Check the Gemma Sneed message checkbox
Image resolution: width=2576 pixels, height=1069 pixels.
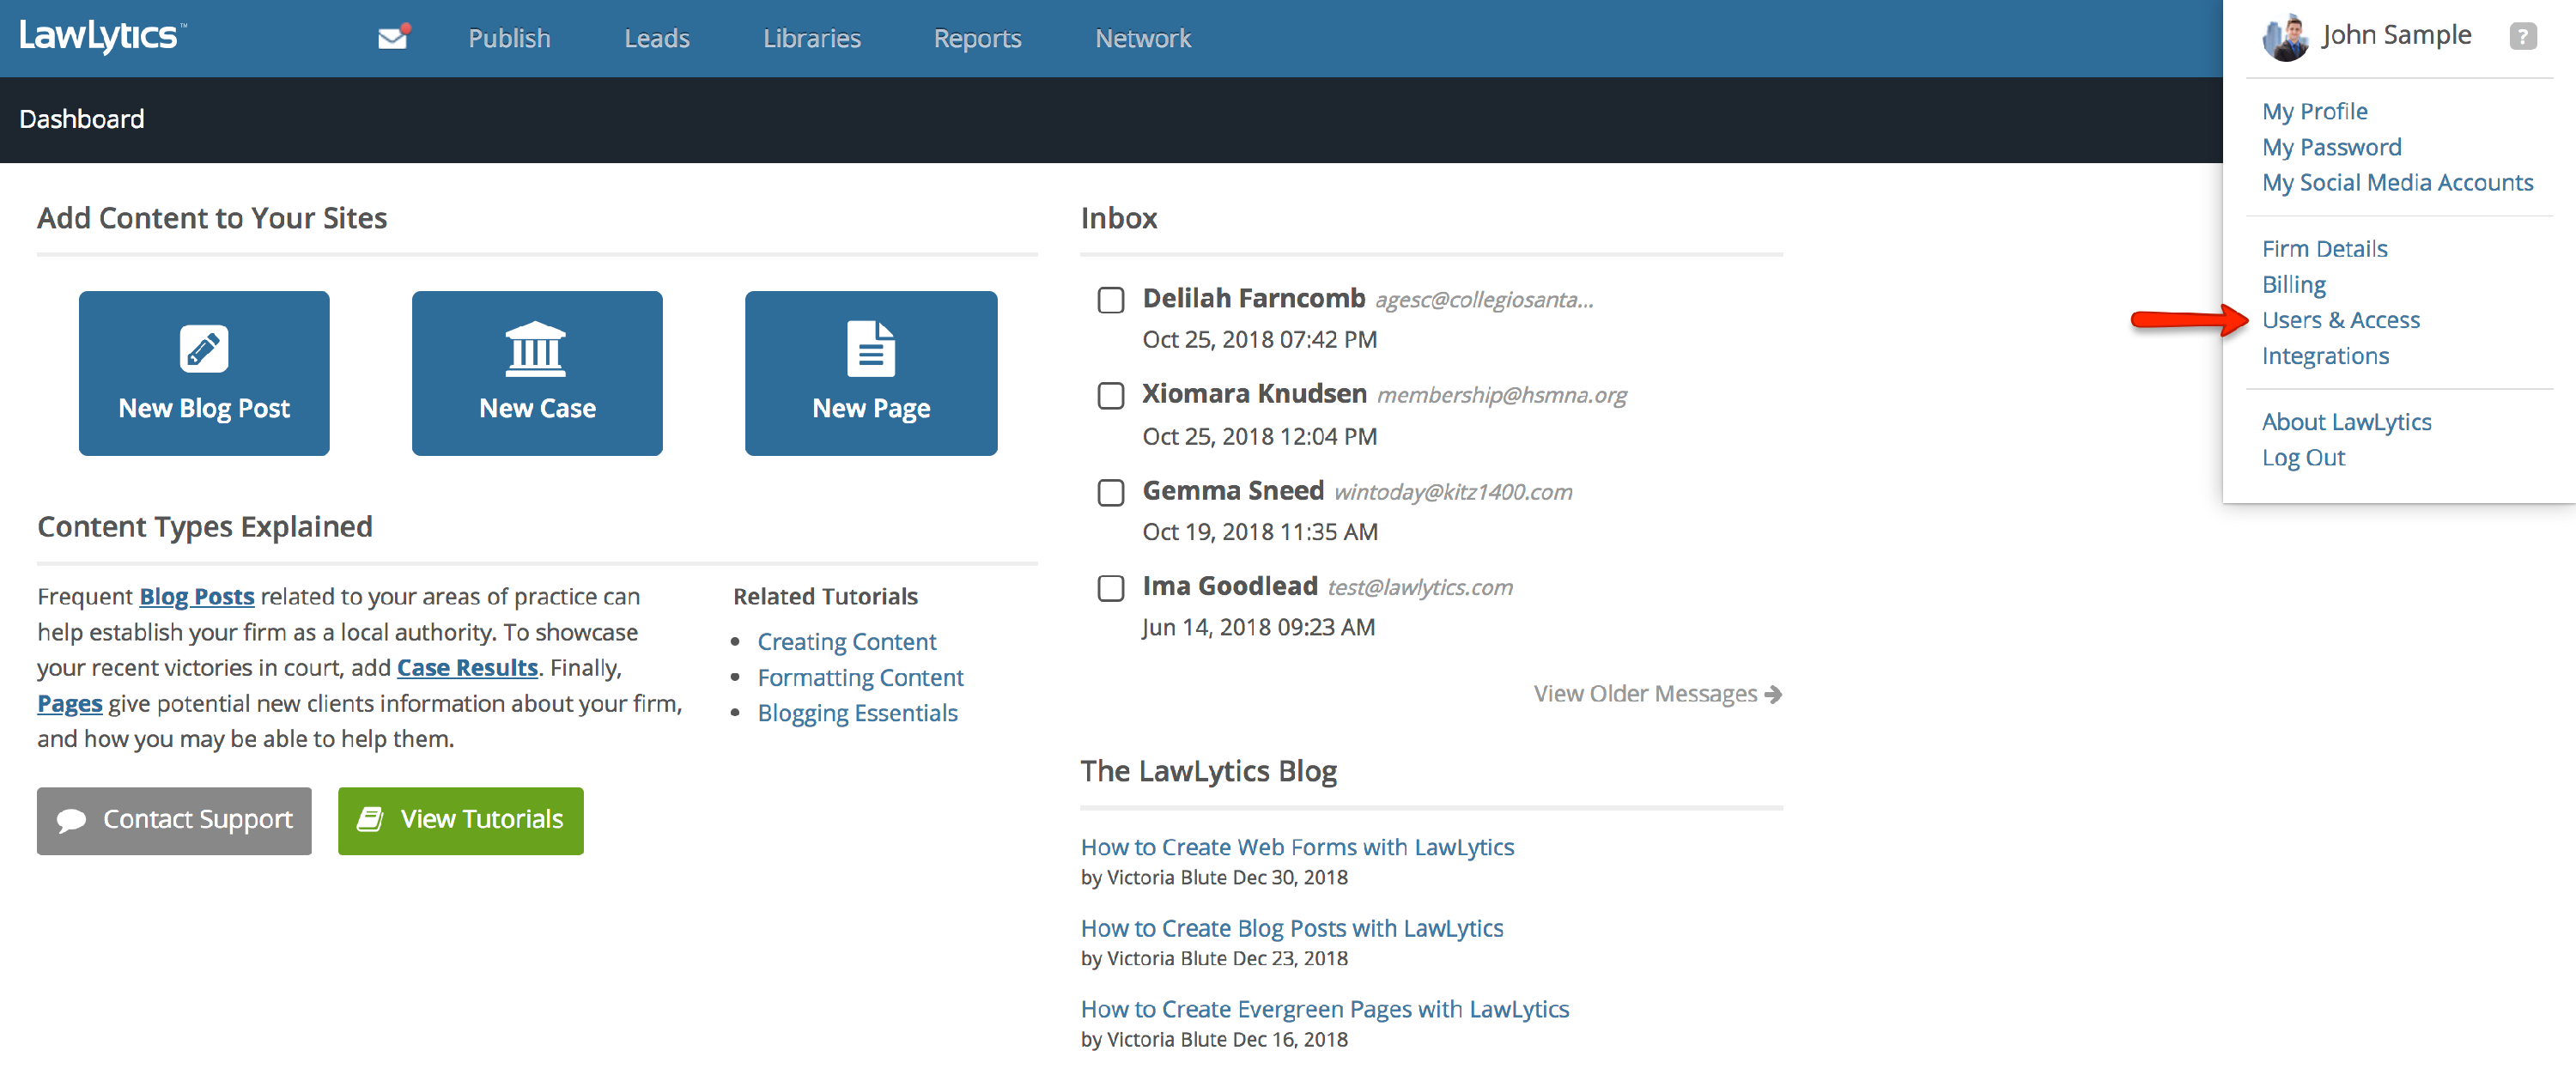[x=1111, y=493]
